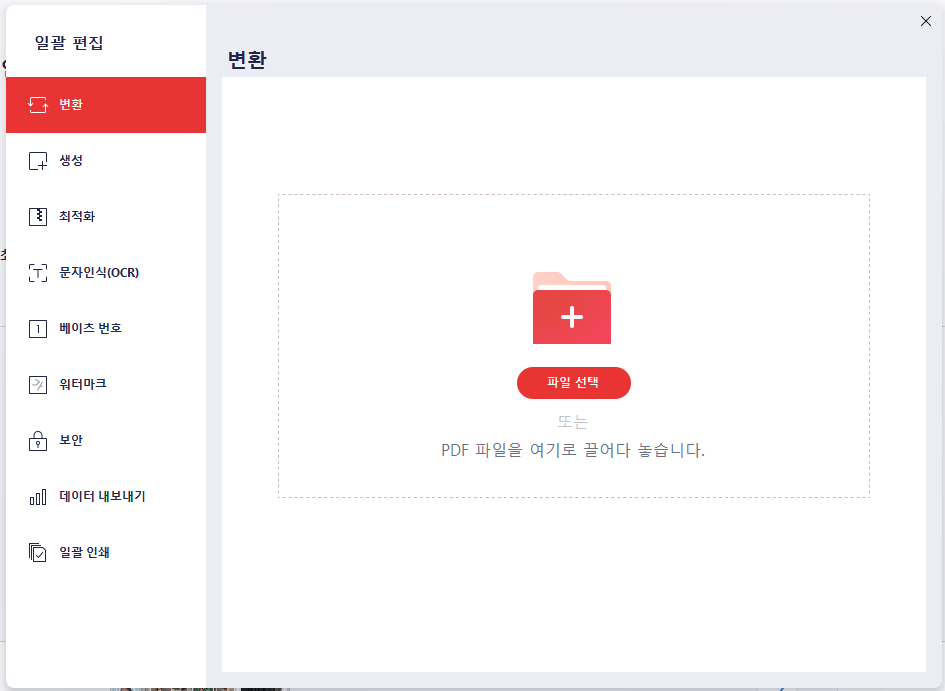
Task: Select the 변환 (Convert) sidebar icon
Action: [38, 104]
